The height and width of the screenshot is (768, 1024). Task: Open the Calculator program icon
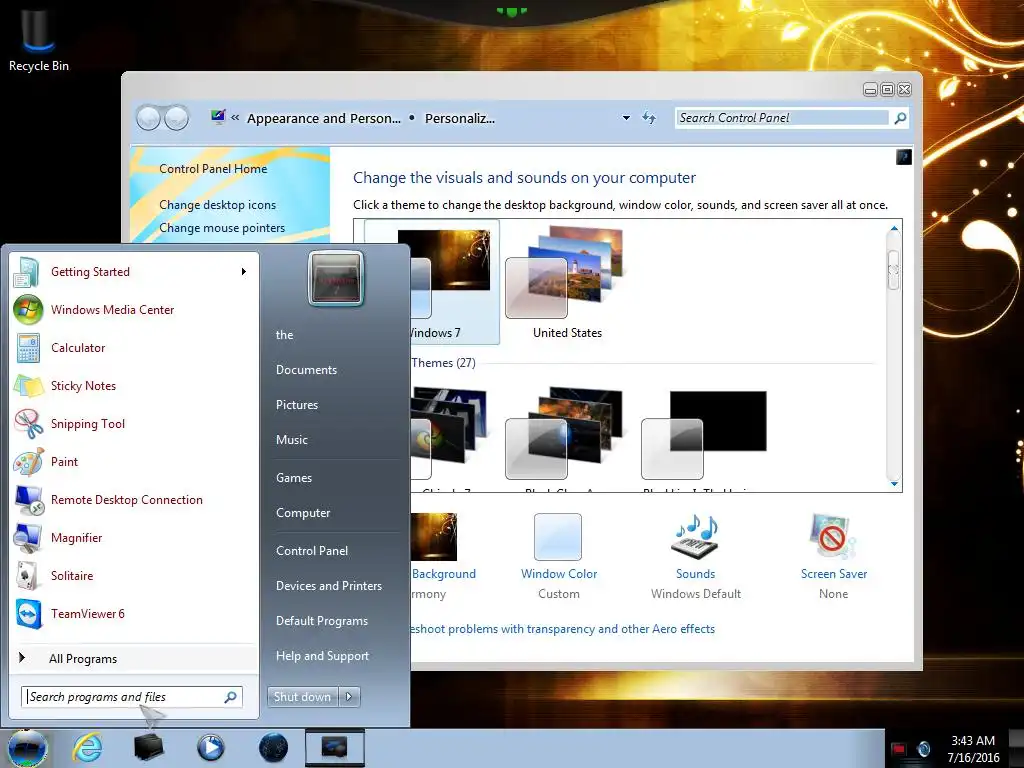[x=28, y=347]
